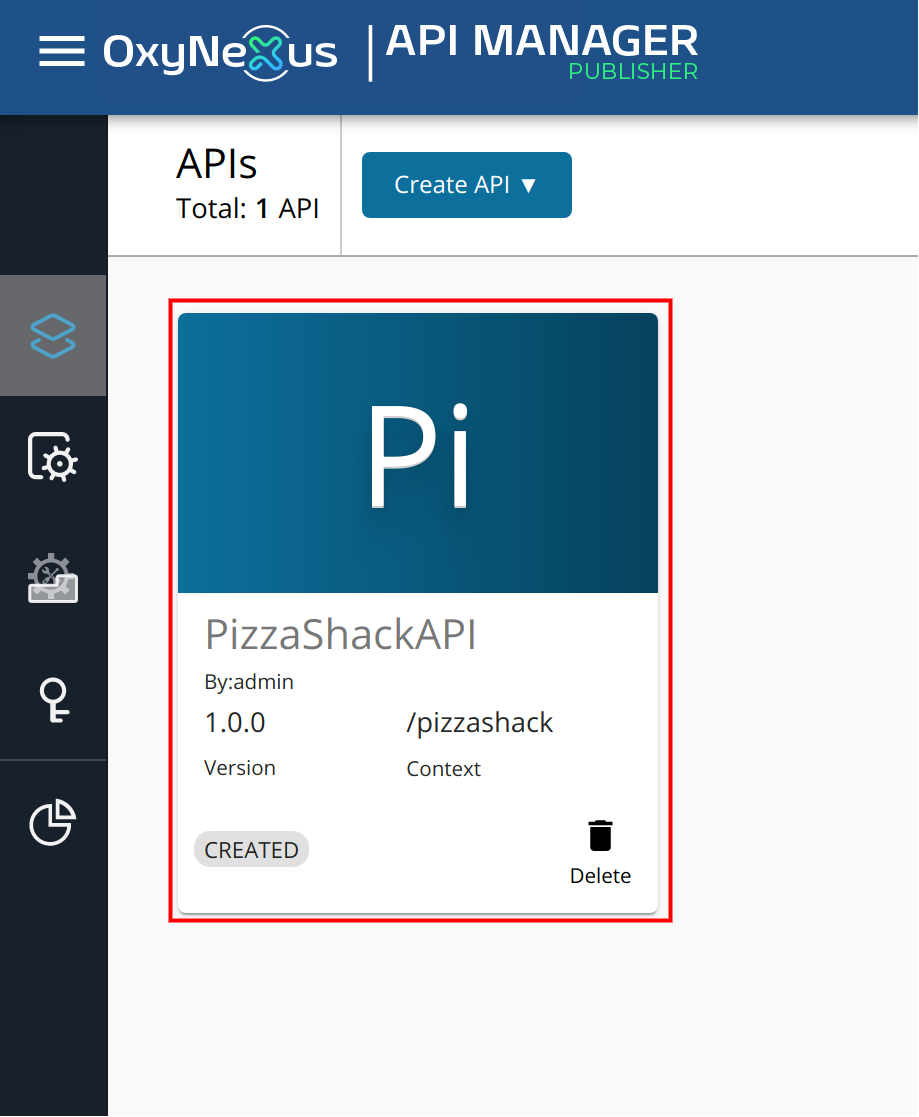The image size is (919, 1117).
Task: Open the PizzaShackAPI title link
Action: click(341, 634)
